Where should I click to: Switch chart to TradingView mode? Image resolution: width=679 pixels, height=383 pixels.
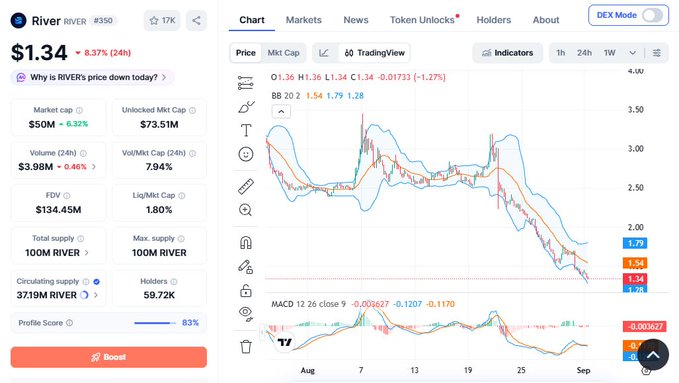pos(375,53)
